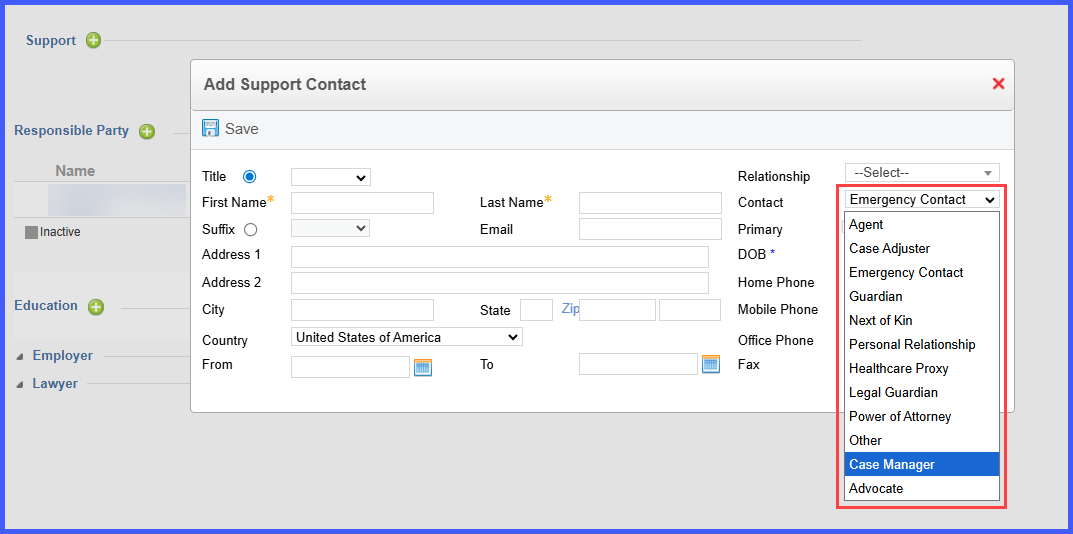Image resolution: width=1073 pixels, height=534 pixels.
Task: Open the Country dropdown
Action: click(x=406, y=337)
